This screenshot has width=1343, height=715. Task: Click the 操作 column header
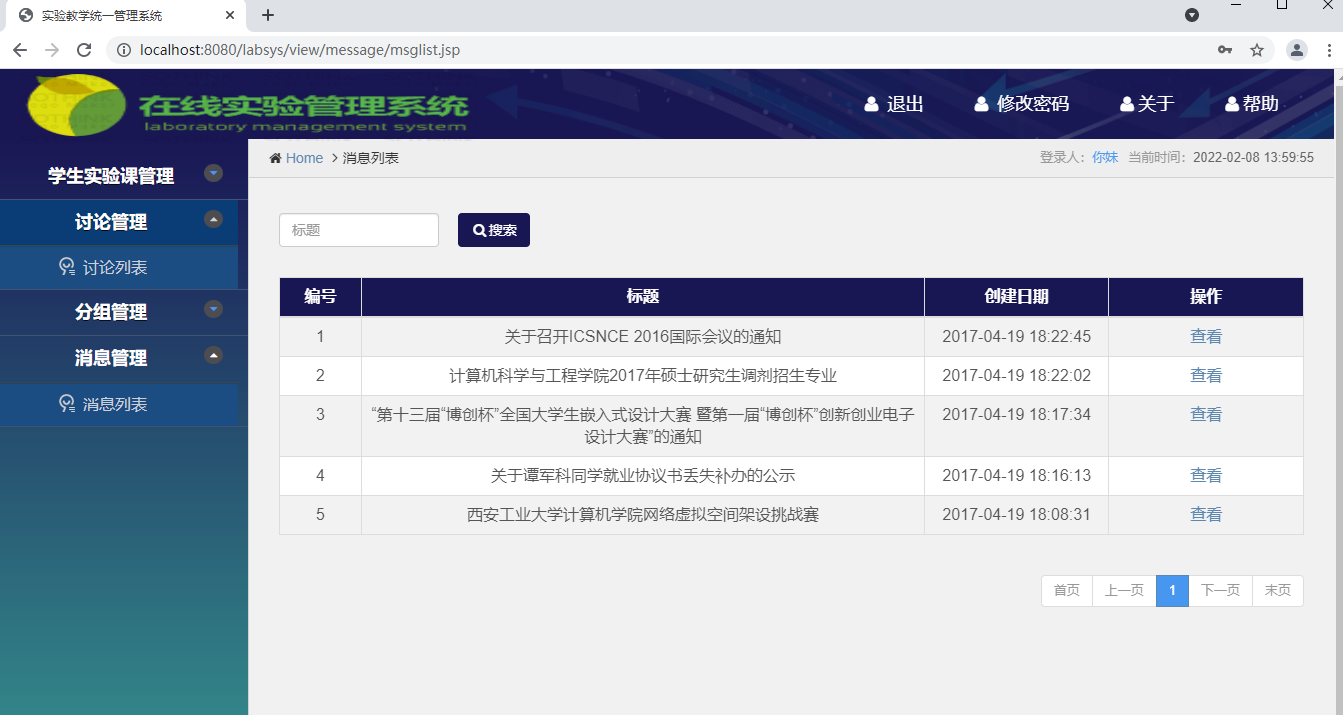coord(1206,297)
